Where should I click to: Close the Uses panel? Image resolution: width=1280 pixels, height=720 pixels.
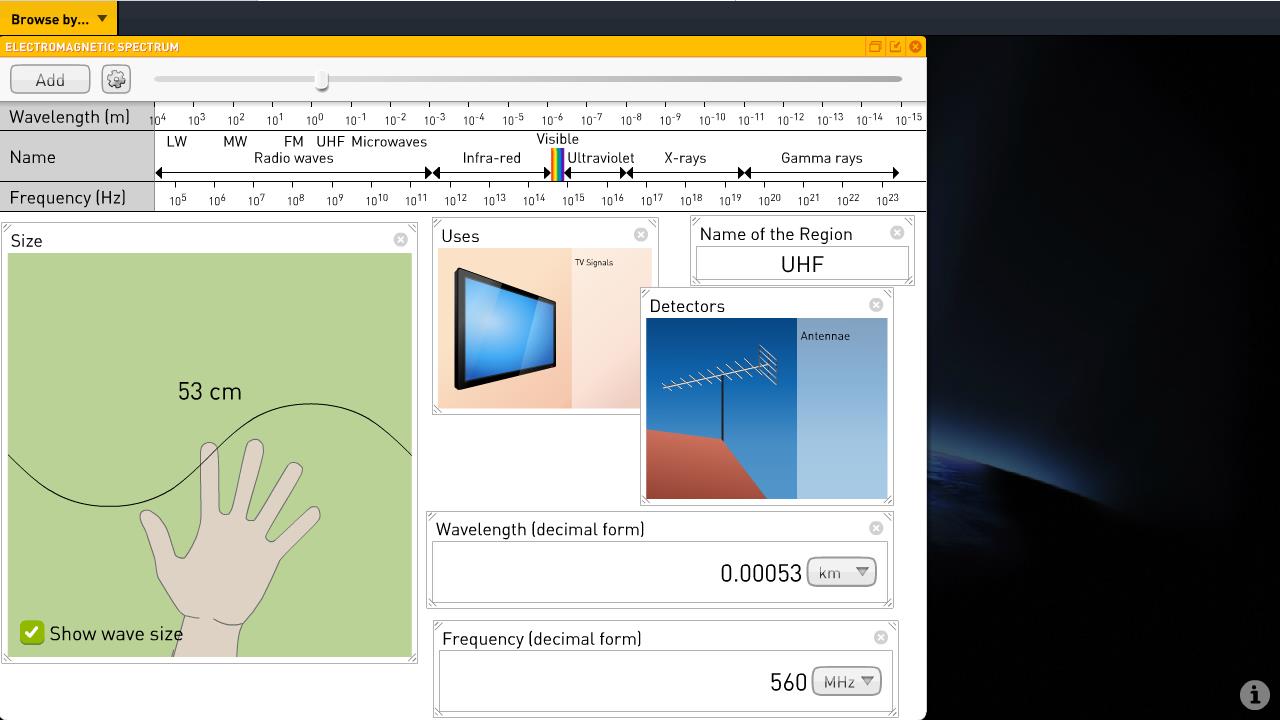click(641, 234)
